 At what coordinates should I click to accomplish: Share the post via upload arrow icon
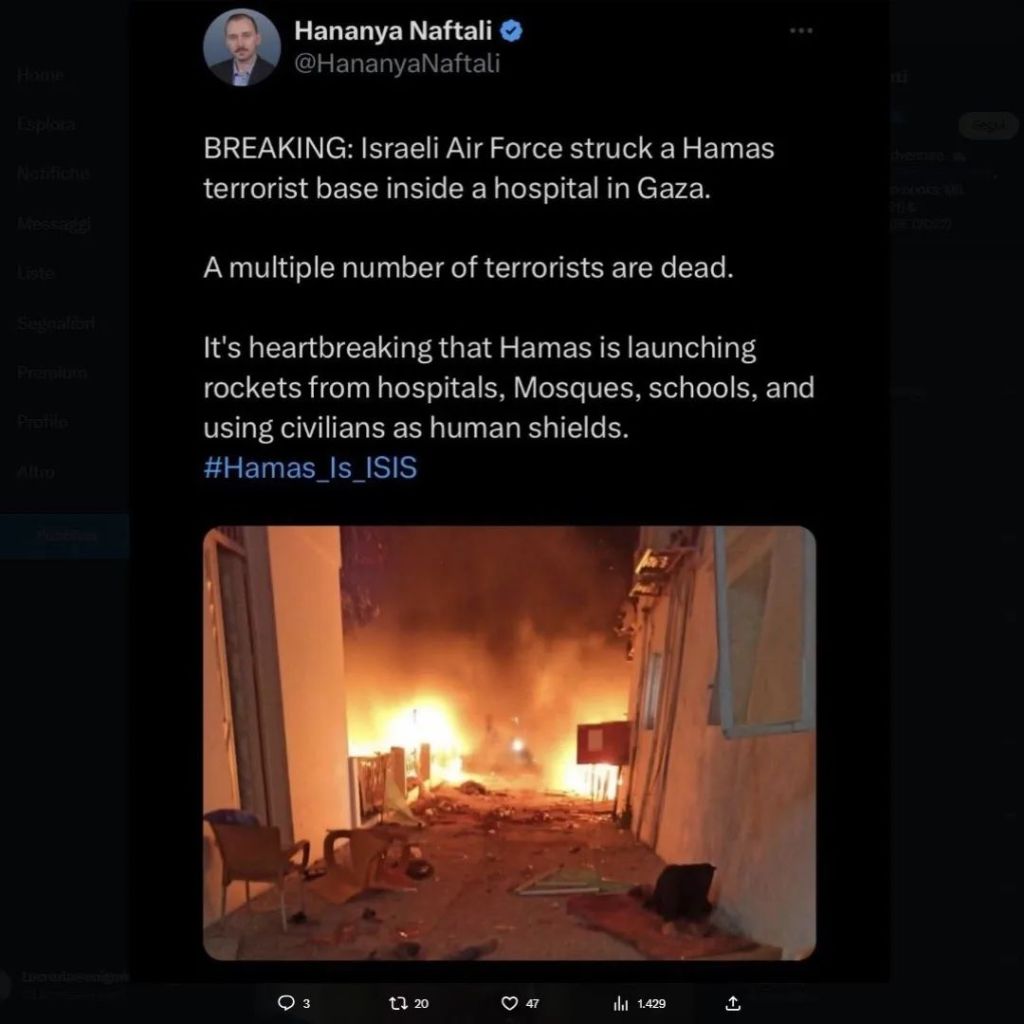(733, 1002)
